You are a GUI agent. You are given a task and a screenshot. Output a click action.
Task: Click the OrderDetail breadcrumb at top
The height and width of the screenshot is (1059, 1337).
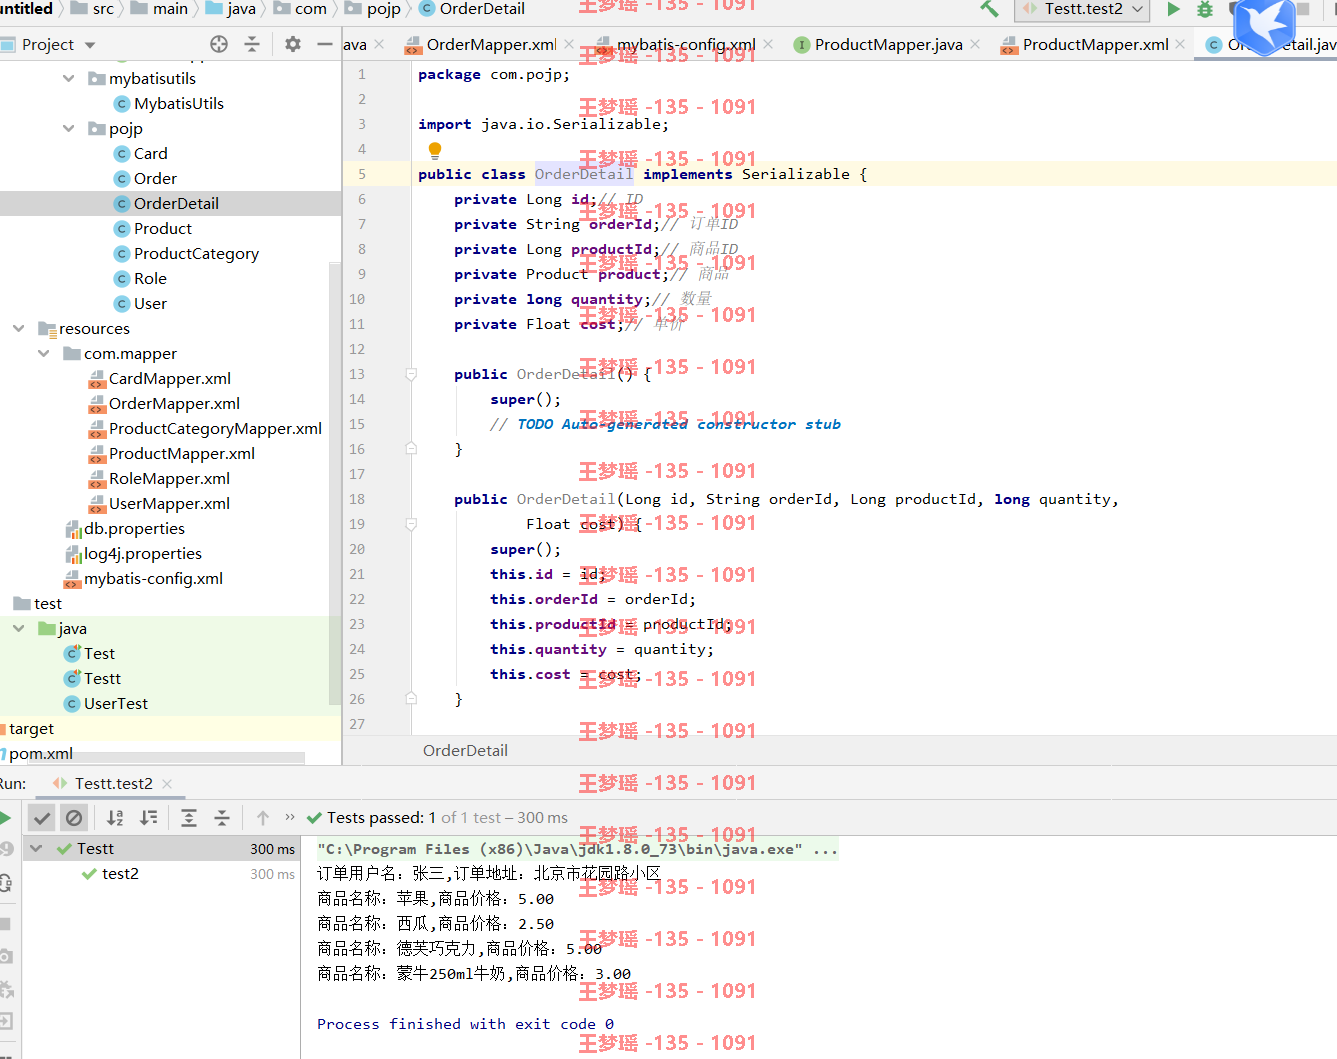click(x=472, y=9)
